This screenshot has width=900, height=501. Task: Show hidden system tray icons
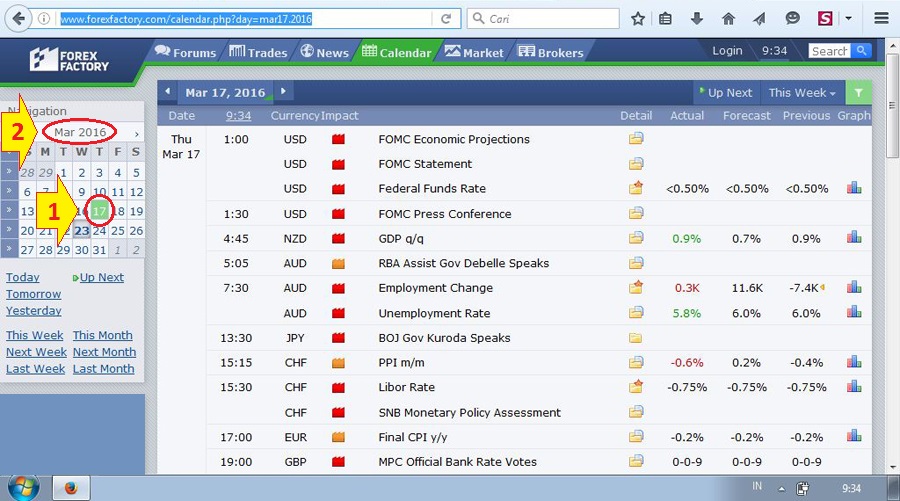781,489
